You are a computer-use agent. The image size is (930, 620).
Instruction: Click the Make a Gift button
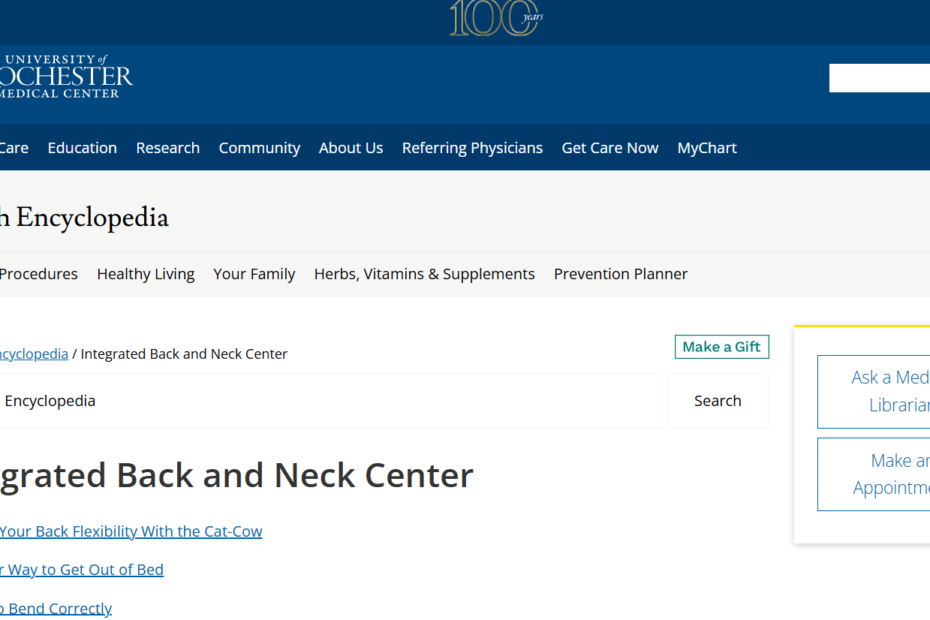[x=722, y=347]
